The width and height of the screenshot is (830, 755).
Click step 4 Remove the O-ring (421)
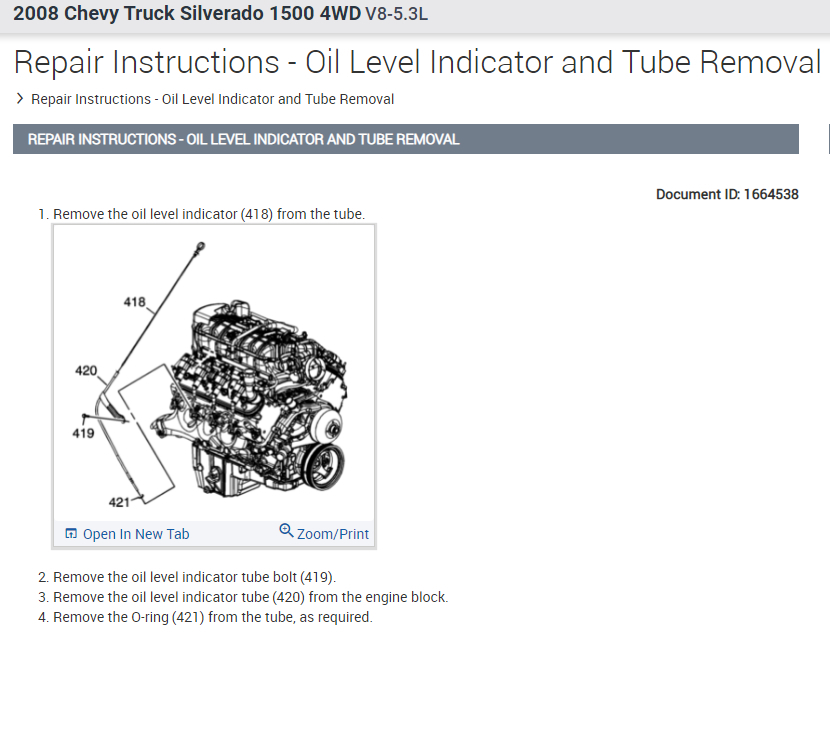205,617
